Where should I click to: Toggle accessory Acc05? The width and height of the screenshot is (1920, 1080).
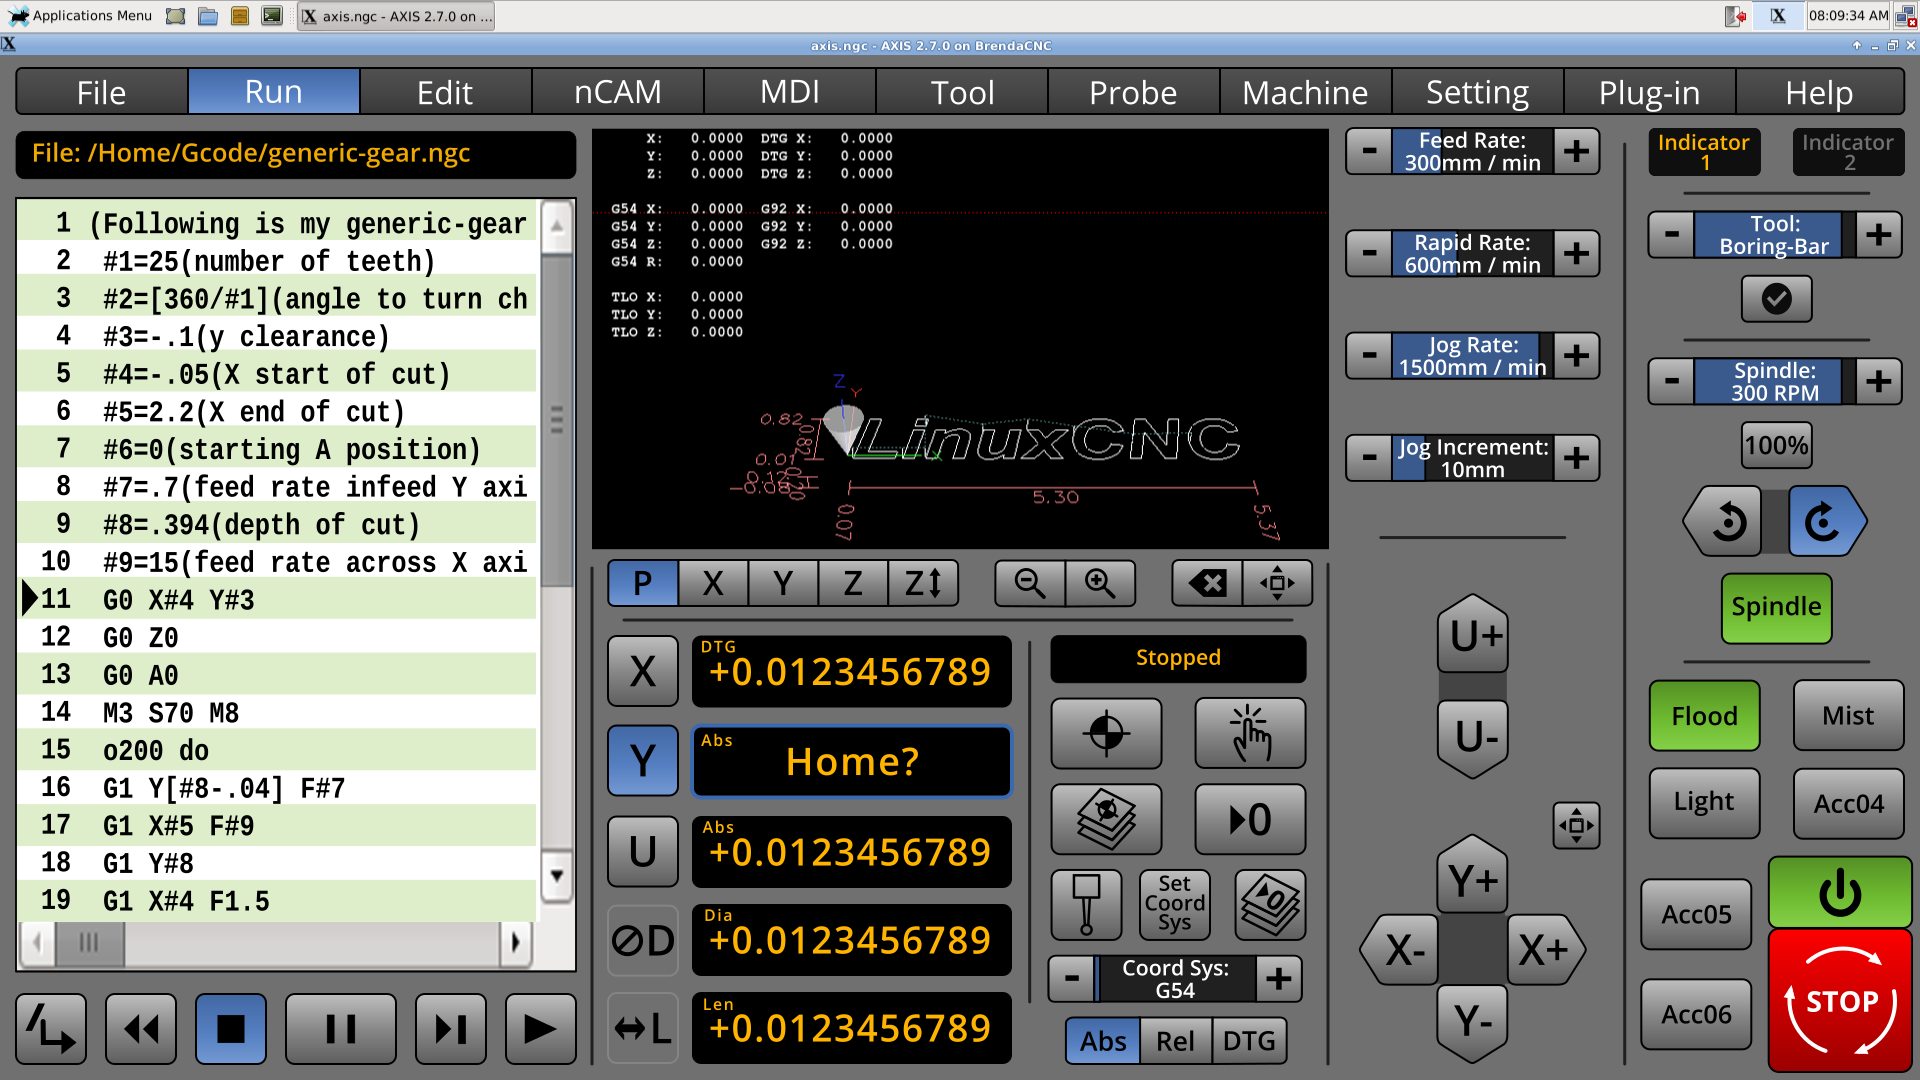click(x=1696, y=914)
